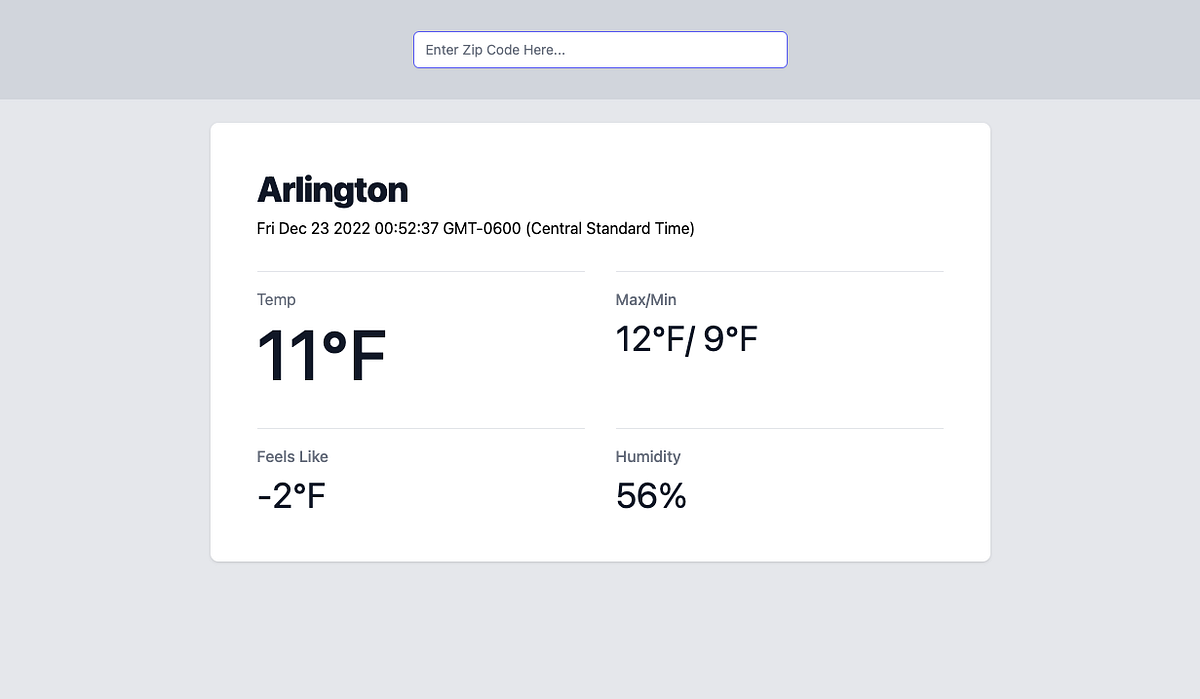Click the Humidity label
Viewport: 1200px width, 699px height.
648,456
